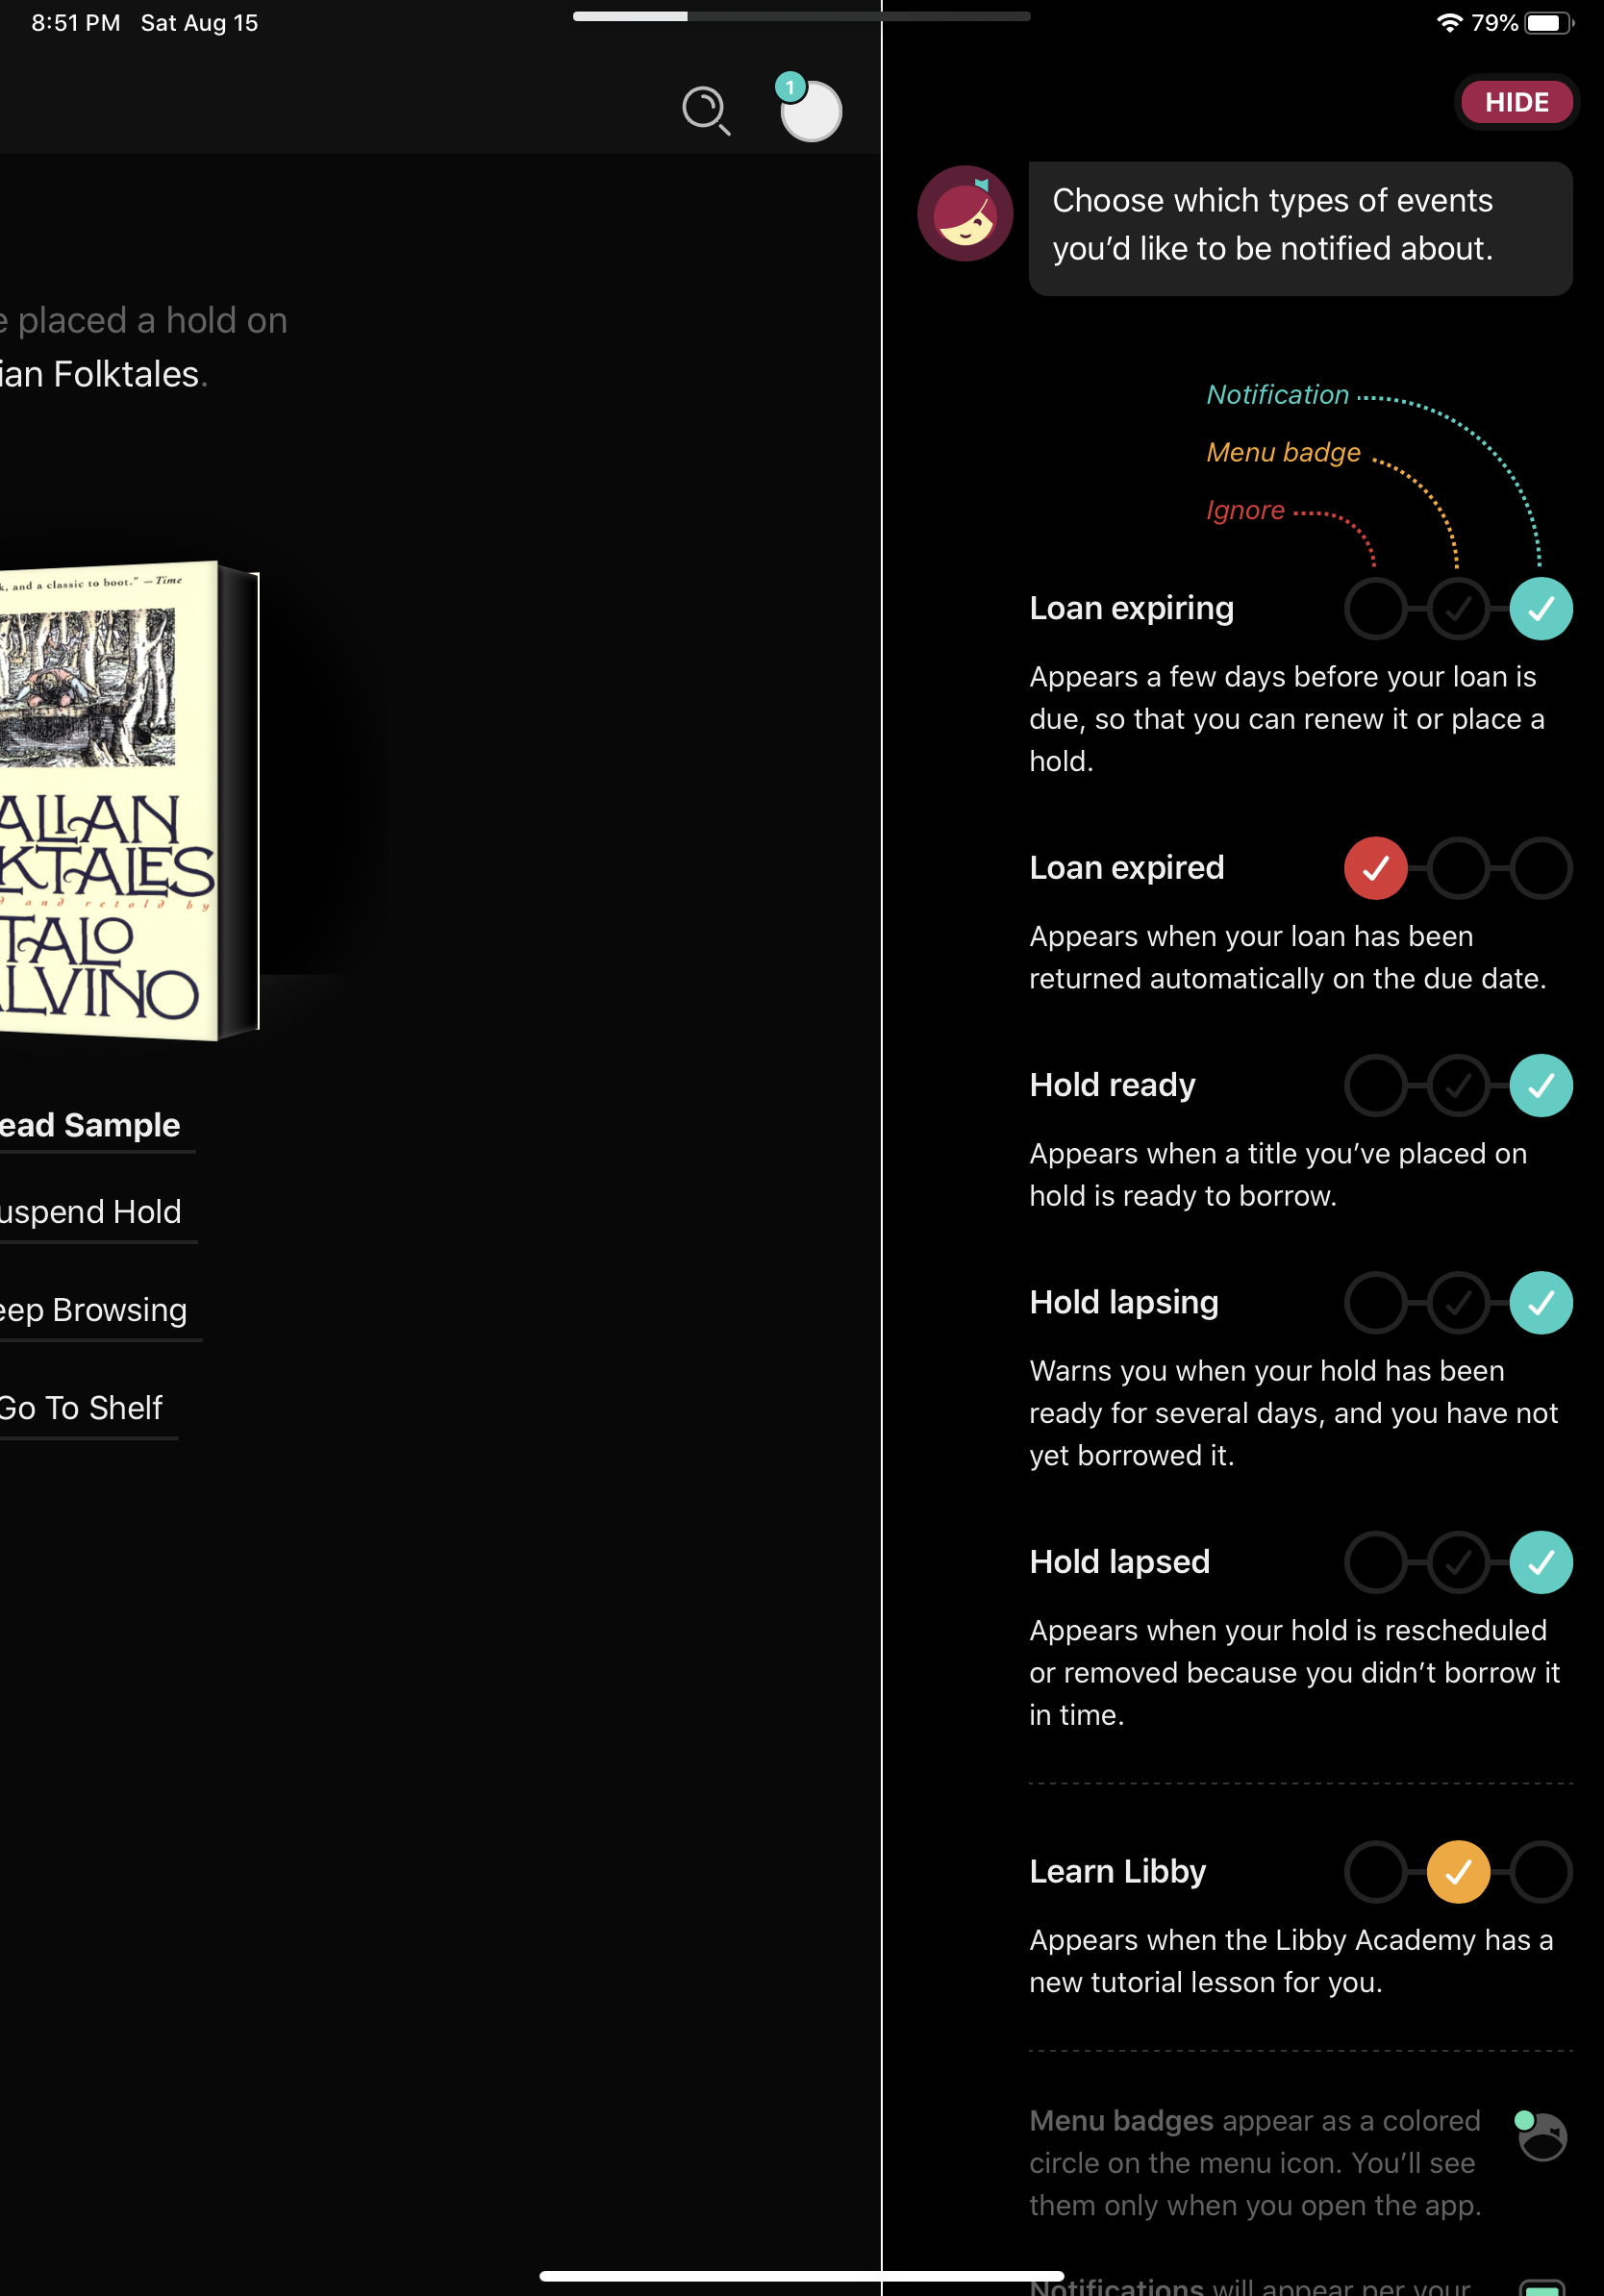This screenshot has height=2296, width=1604.
Task: Tap the Wi-Fi icon in status bar
Action: point(1450,21)
